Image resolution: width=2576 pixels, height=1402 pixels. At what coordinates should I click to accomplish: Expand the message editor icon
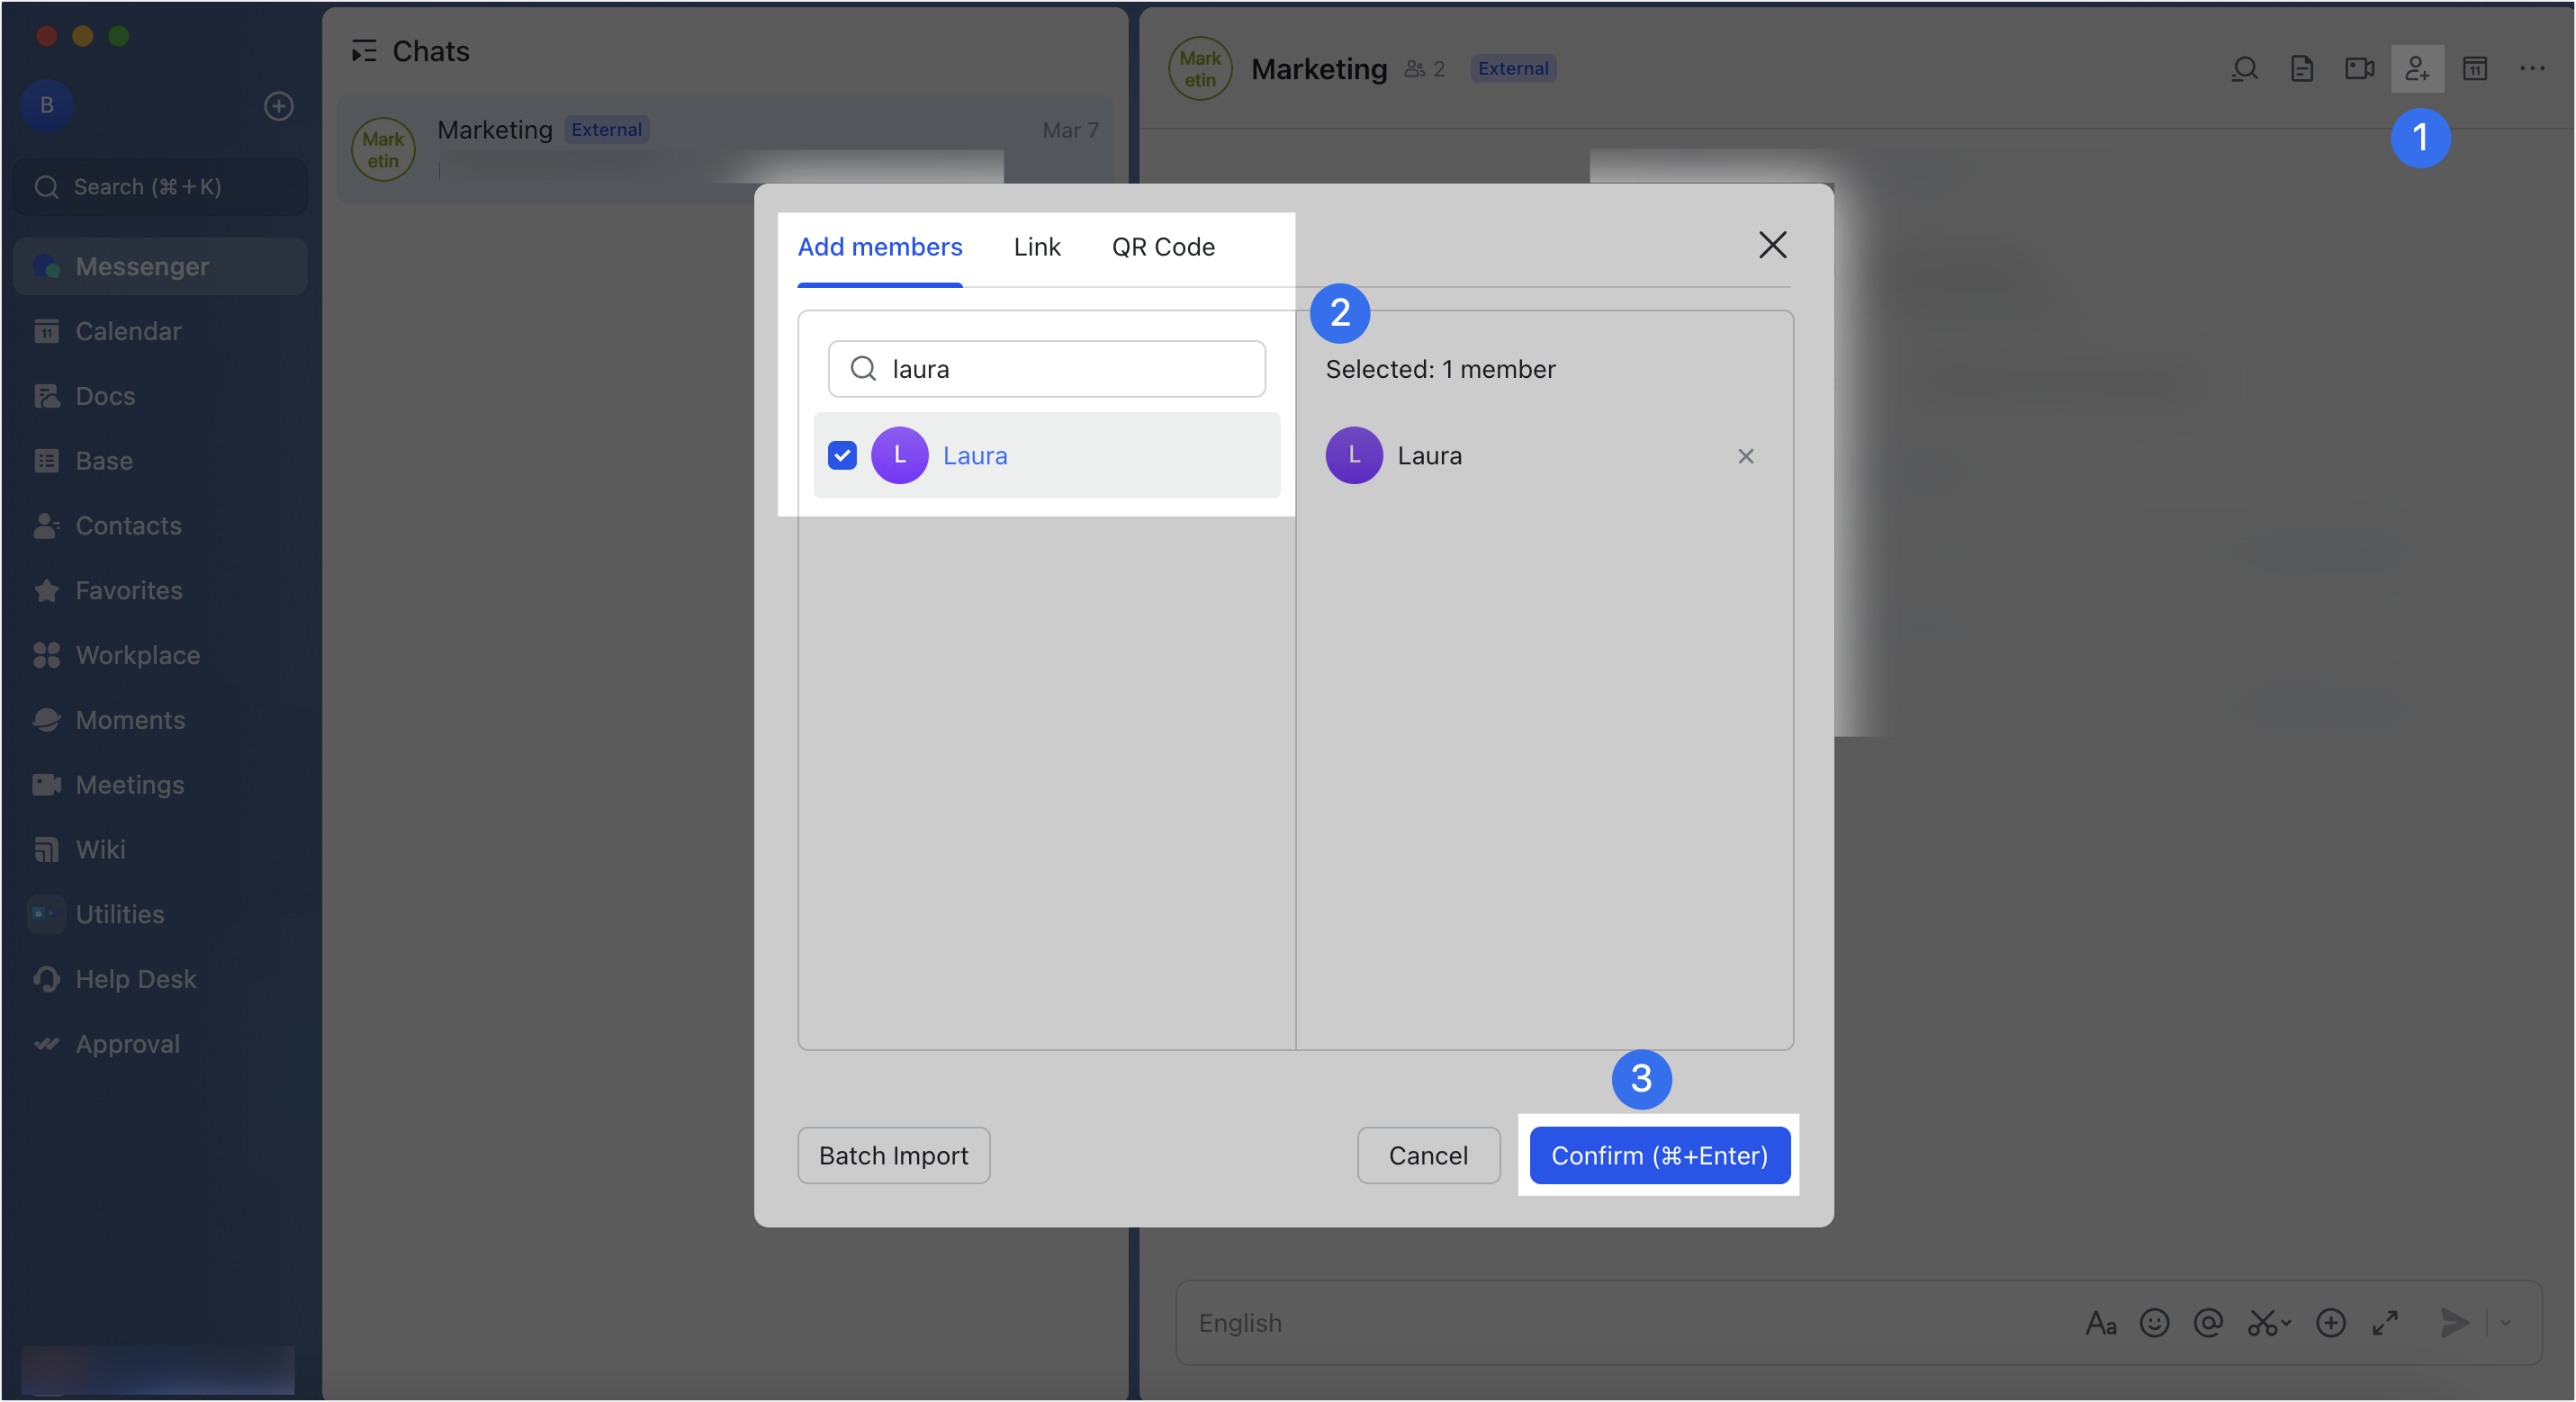(2385, 1324)
